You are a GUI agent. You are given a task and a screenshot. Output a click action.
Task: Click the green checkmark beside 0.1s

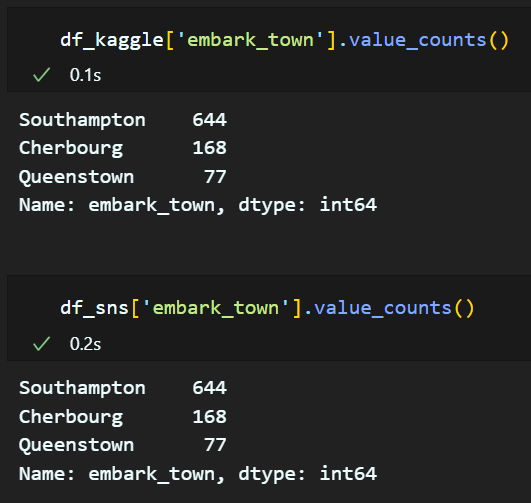click(42, 75)
